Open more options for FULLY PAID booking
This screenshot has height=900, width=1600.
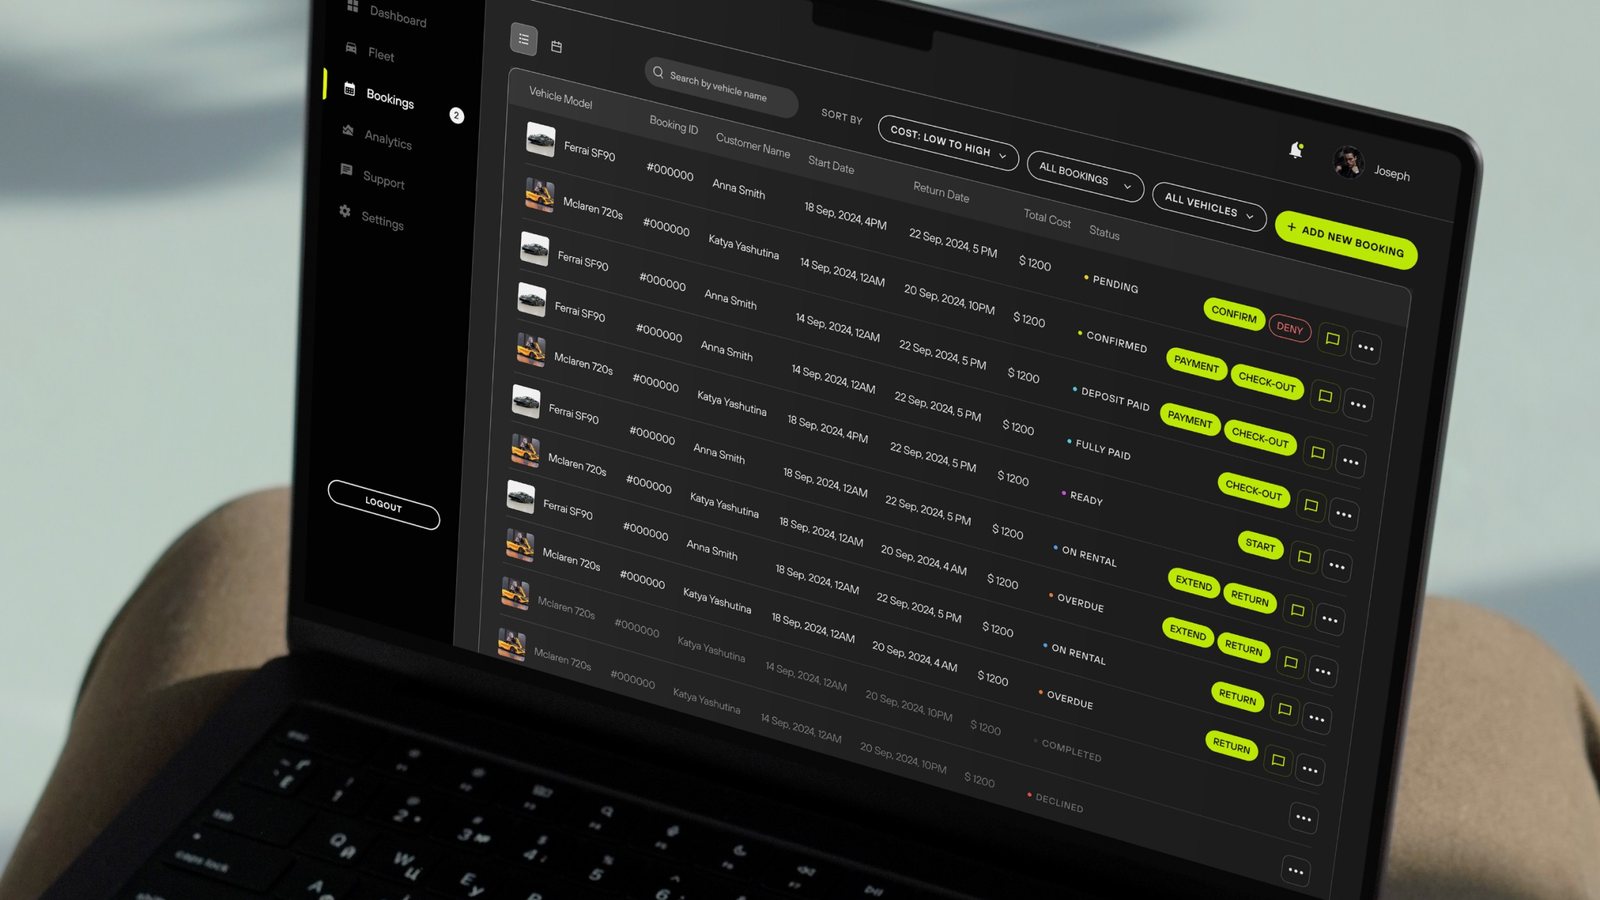coord(1344,515)
